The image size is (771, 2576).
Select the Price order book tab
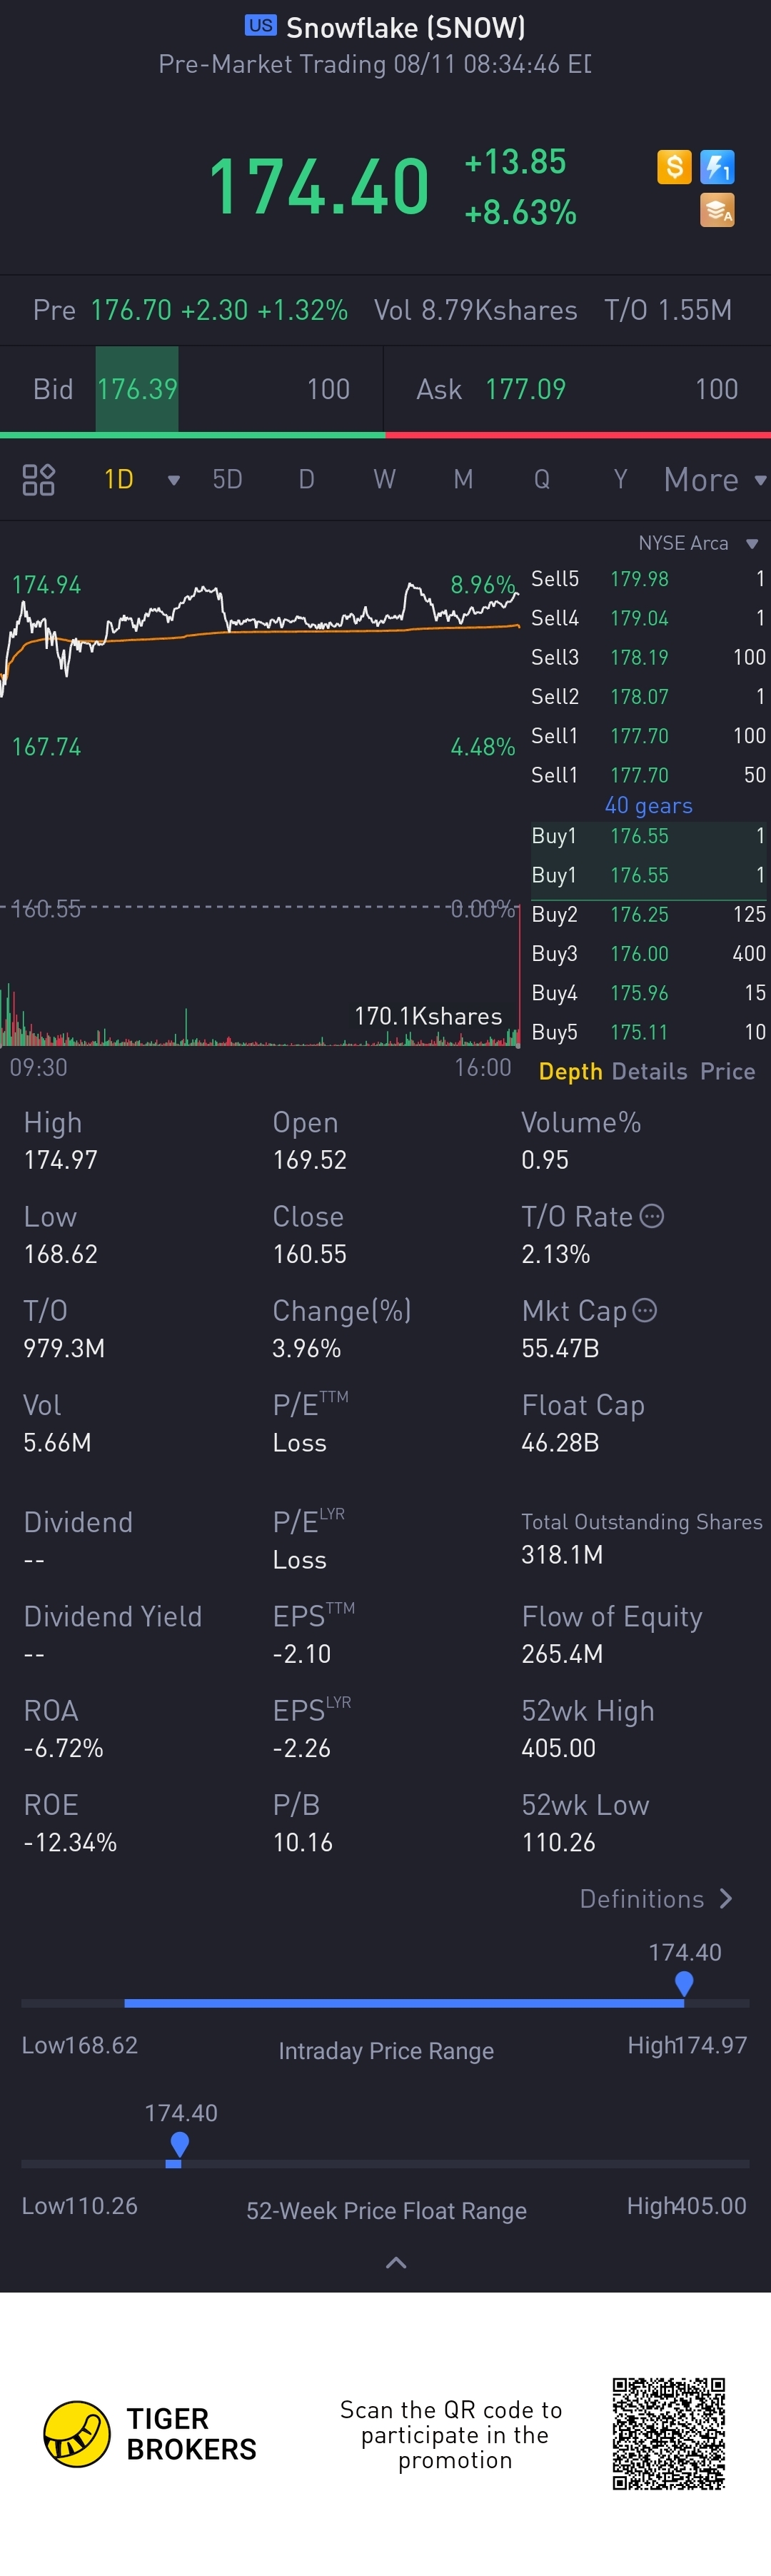coord(727,1072)
